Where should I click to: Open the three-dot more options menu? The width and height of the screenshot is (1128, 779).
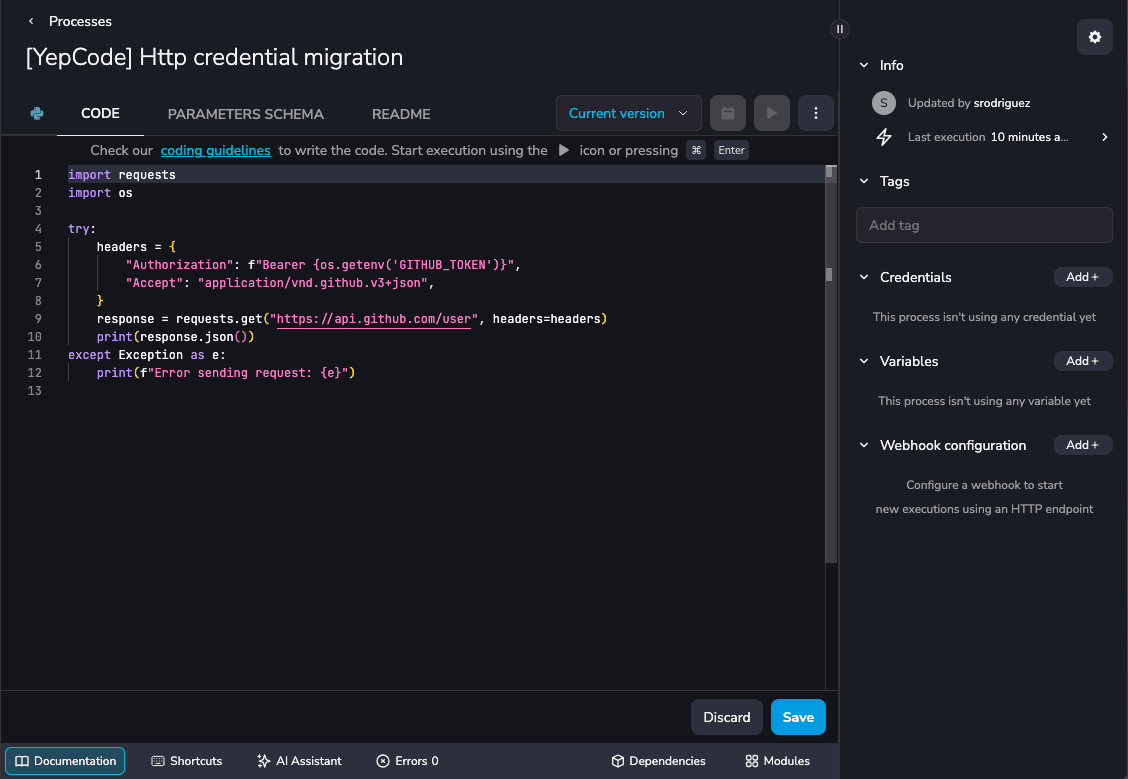815,113
